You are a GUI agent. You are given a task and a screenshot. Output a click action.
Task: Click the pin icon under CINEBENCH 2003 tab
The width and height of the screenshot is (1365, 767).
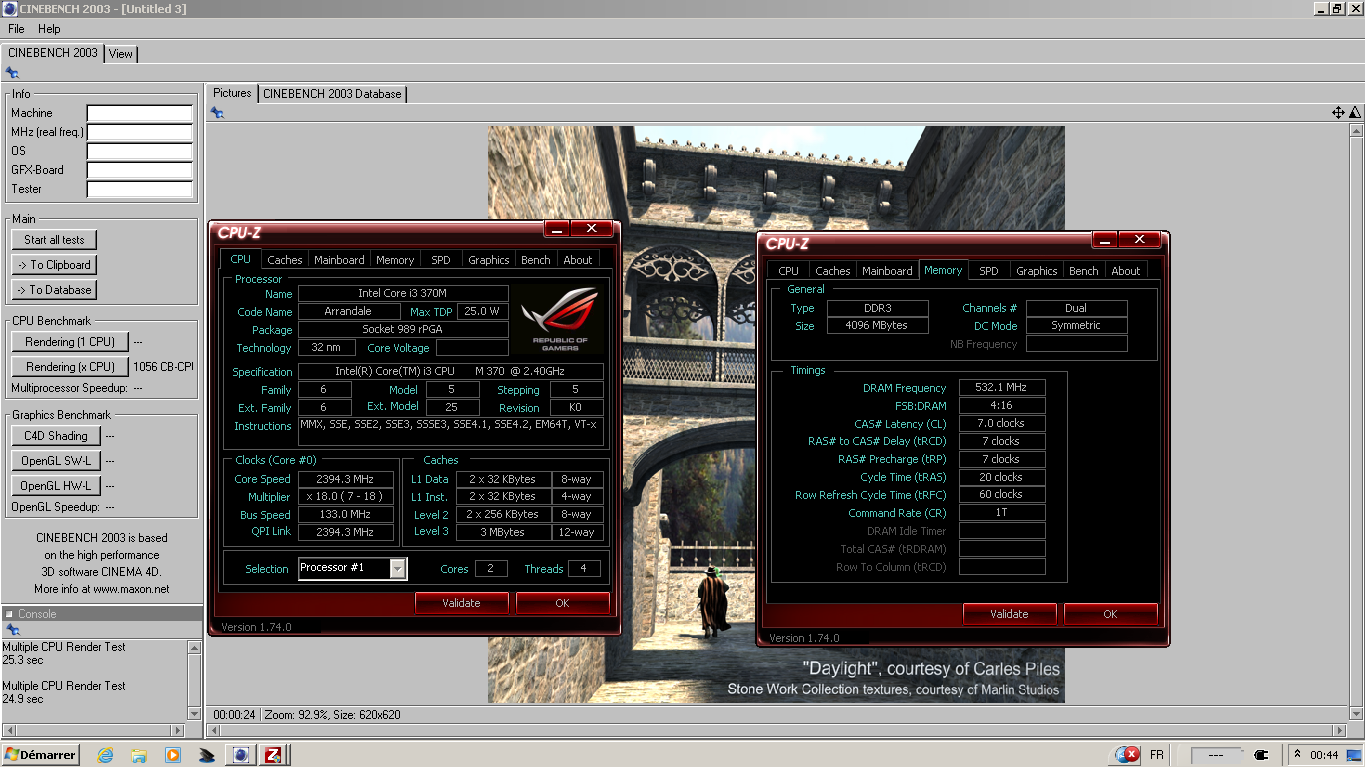click(12, 73)
